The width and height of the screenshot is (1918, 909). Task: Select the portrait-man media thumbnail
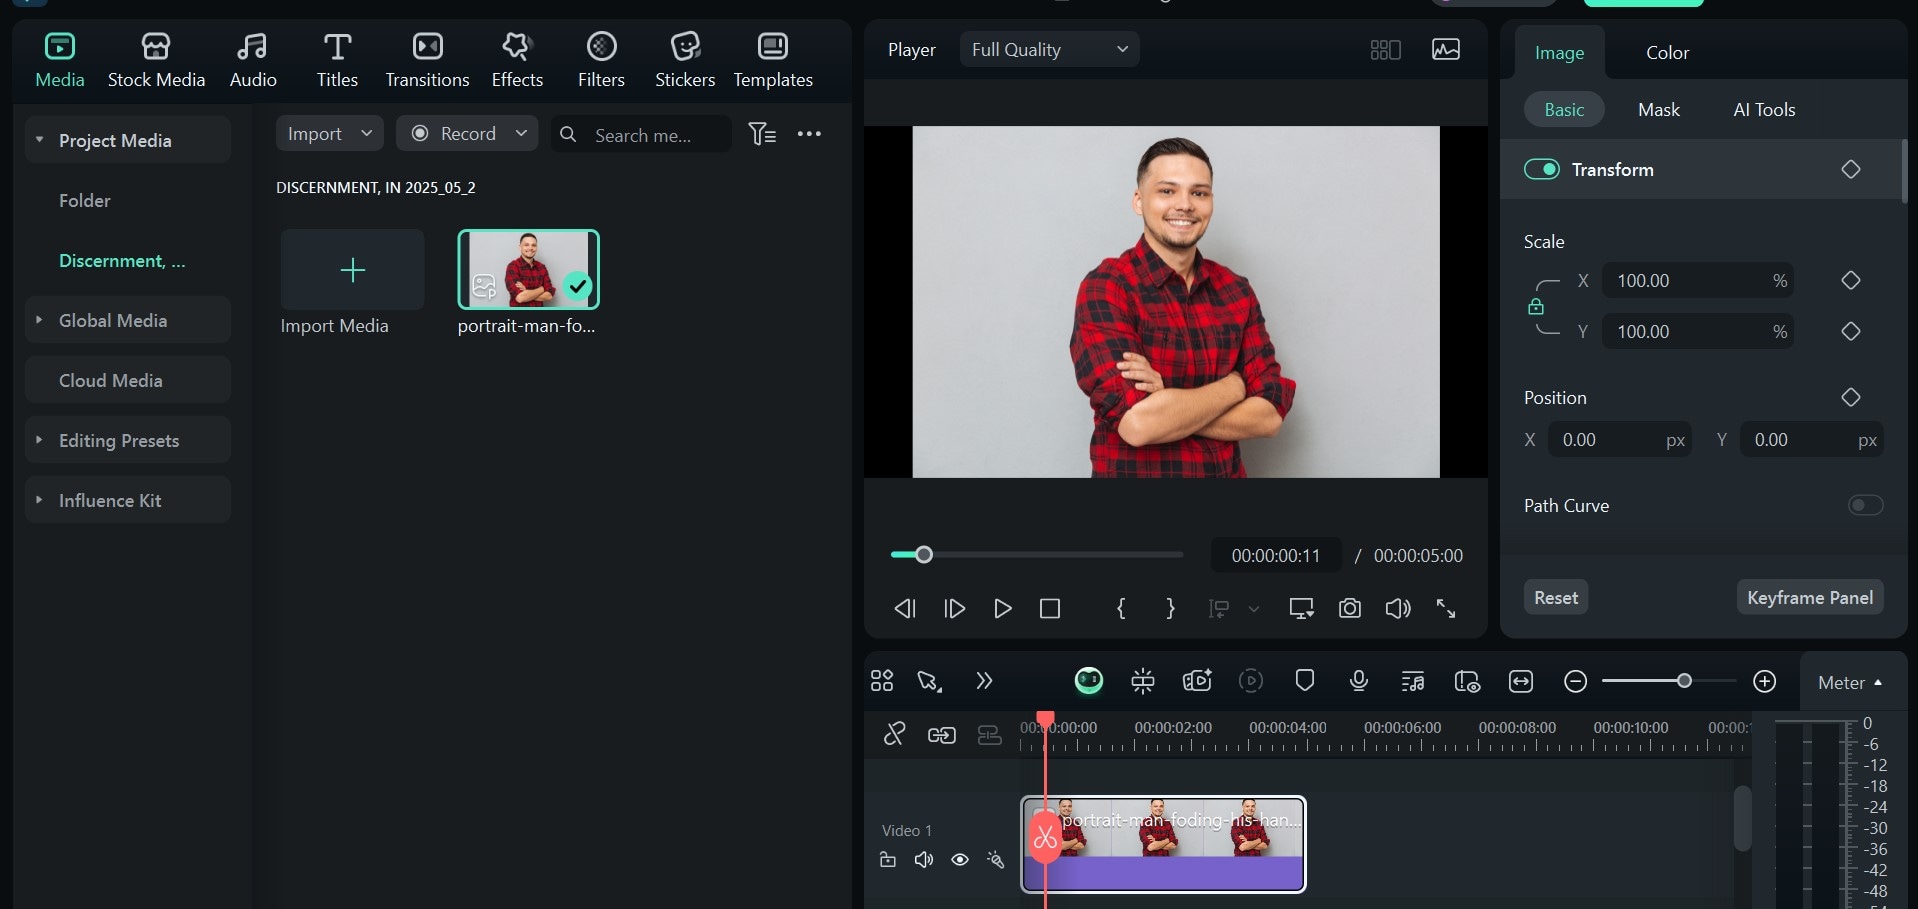(x=528, y=269)
